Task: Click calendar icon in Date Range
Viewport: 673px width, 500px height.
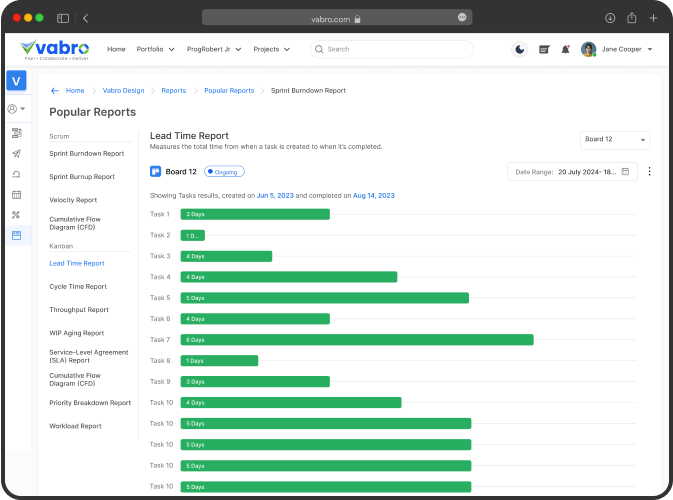Action: 625,172
